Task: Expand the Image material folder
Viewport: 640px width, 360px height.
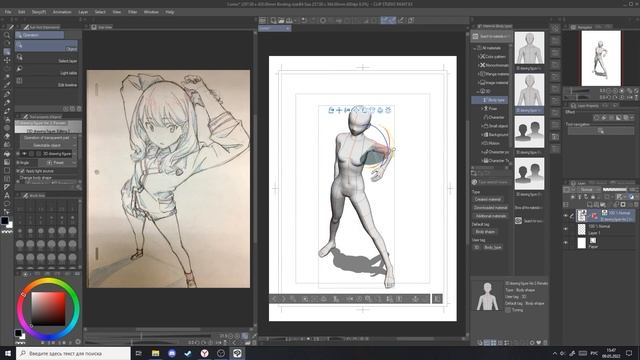Action: tap(478, 82)
